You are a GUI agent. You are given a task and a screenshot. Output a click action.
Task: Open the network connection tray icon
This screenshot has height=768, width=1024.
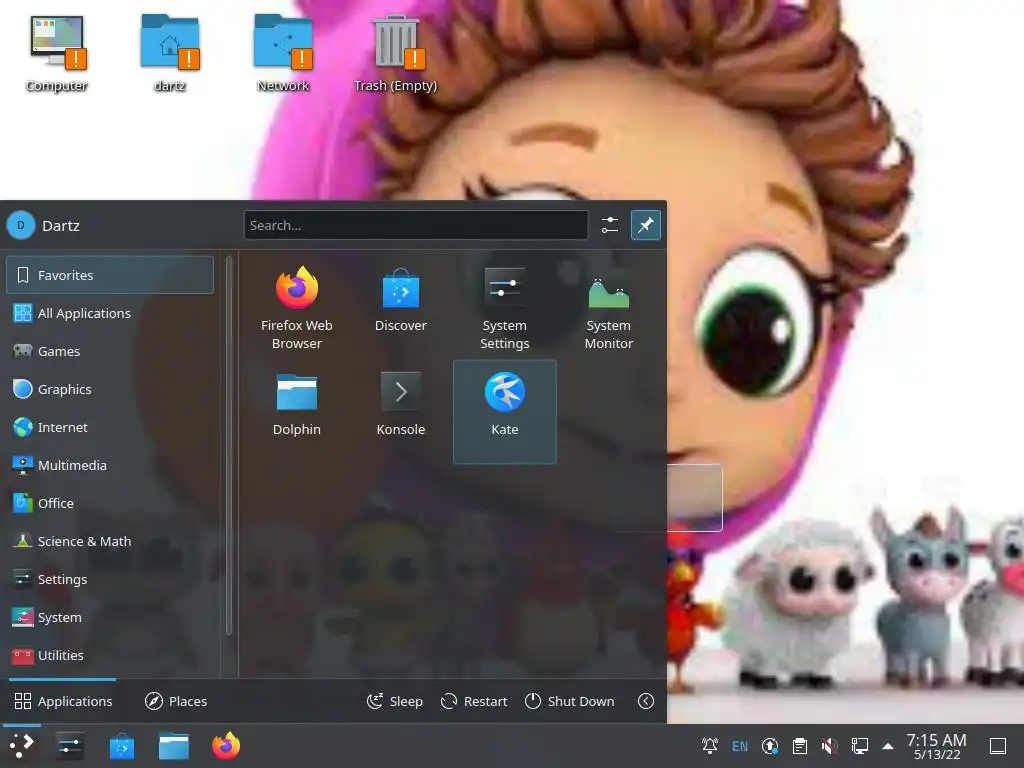point(859,746)
